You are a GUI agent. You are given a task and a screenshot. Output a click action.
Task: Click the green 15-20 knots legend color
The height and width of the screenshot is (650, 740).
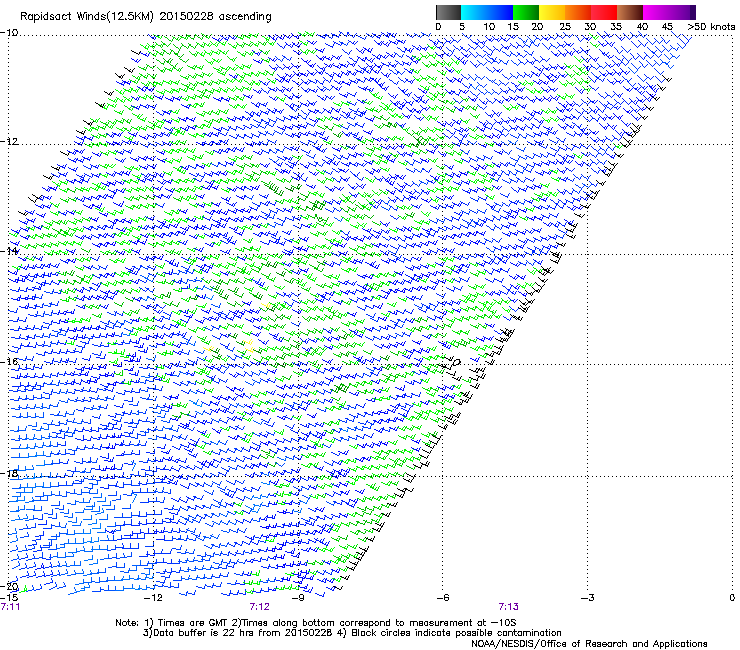526,12
